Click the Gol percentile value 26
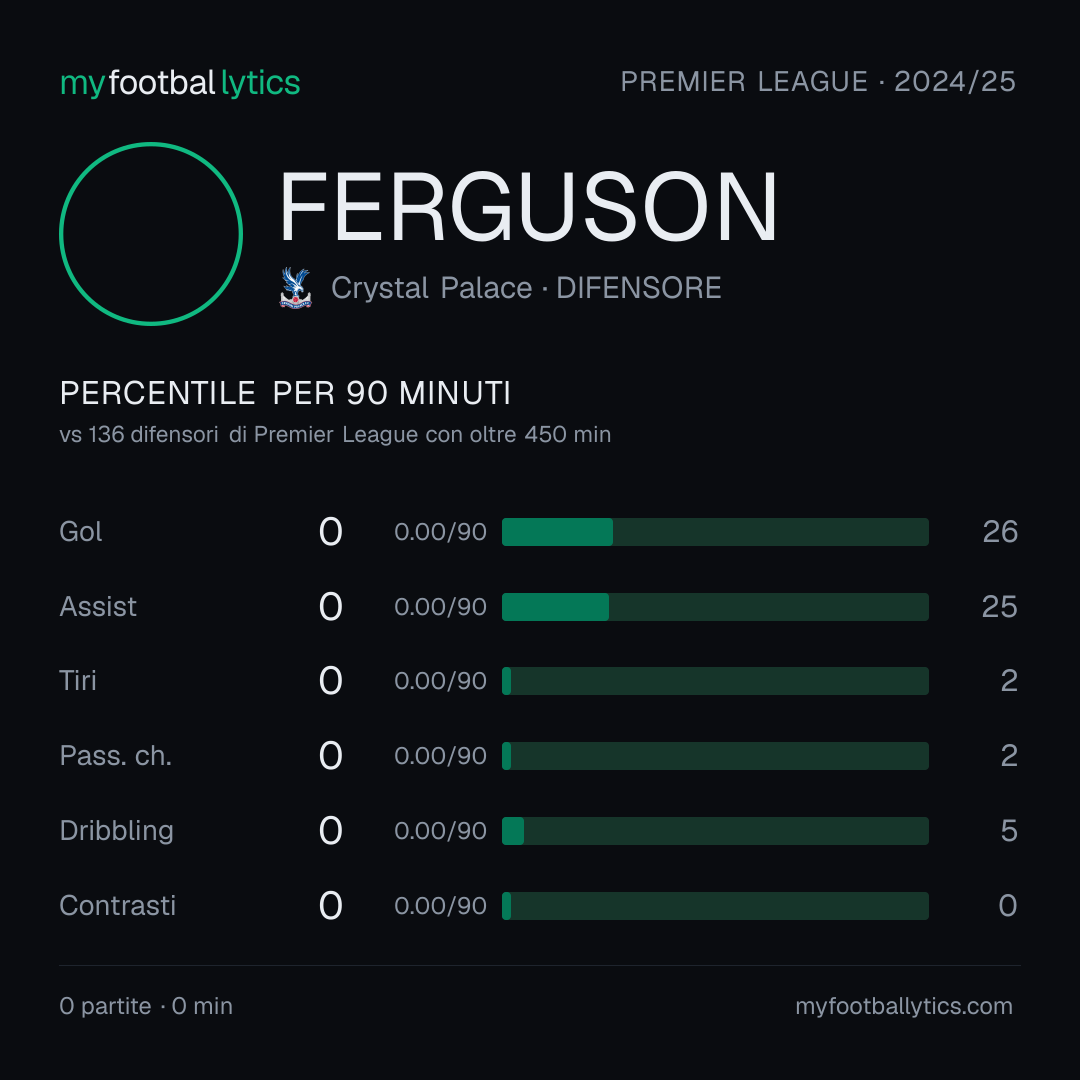1080x1080 pixels. point(1000,532)
